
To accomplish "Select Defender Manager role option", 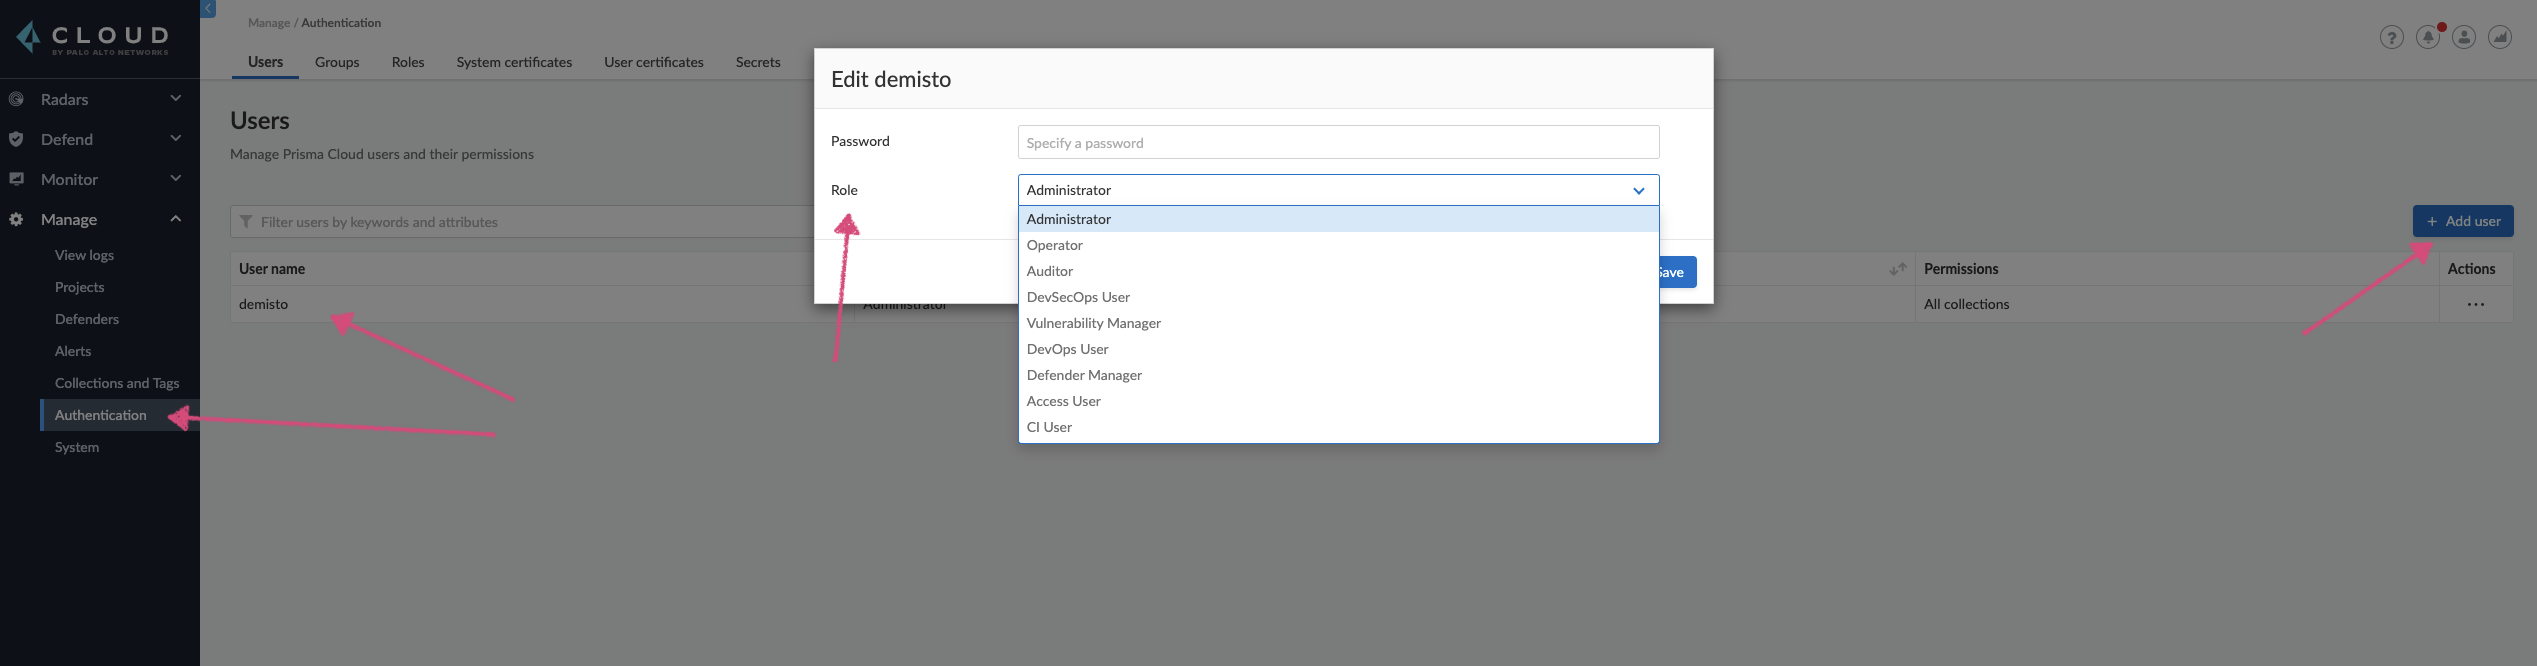I will tap(1338, 375).
